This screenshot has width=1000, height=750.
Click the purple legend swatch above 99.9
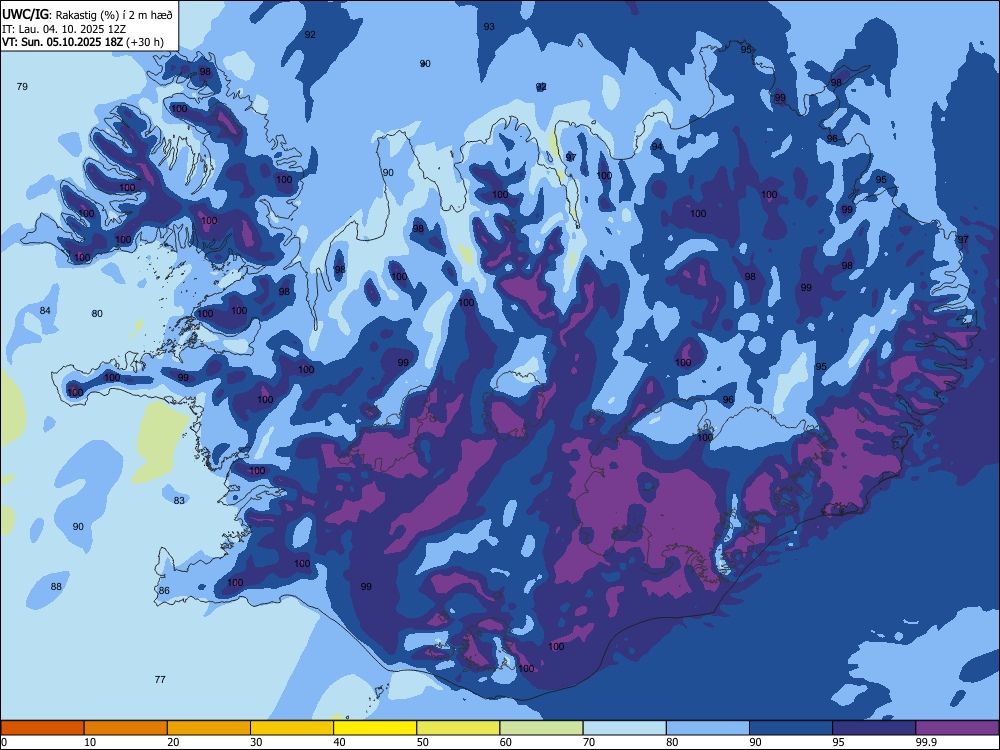(957, 728)
